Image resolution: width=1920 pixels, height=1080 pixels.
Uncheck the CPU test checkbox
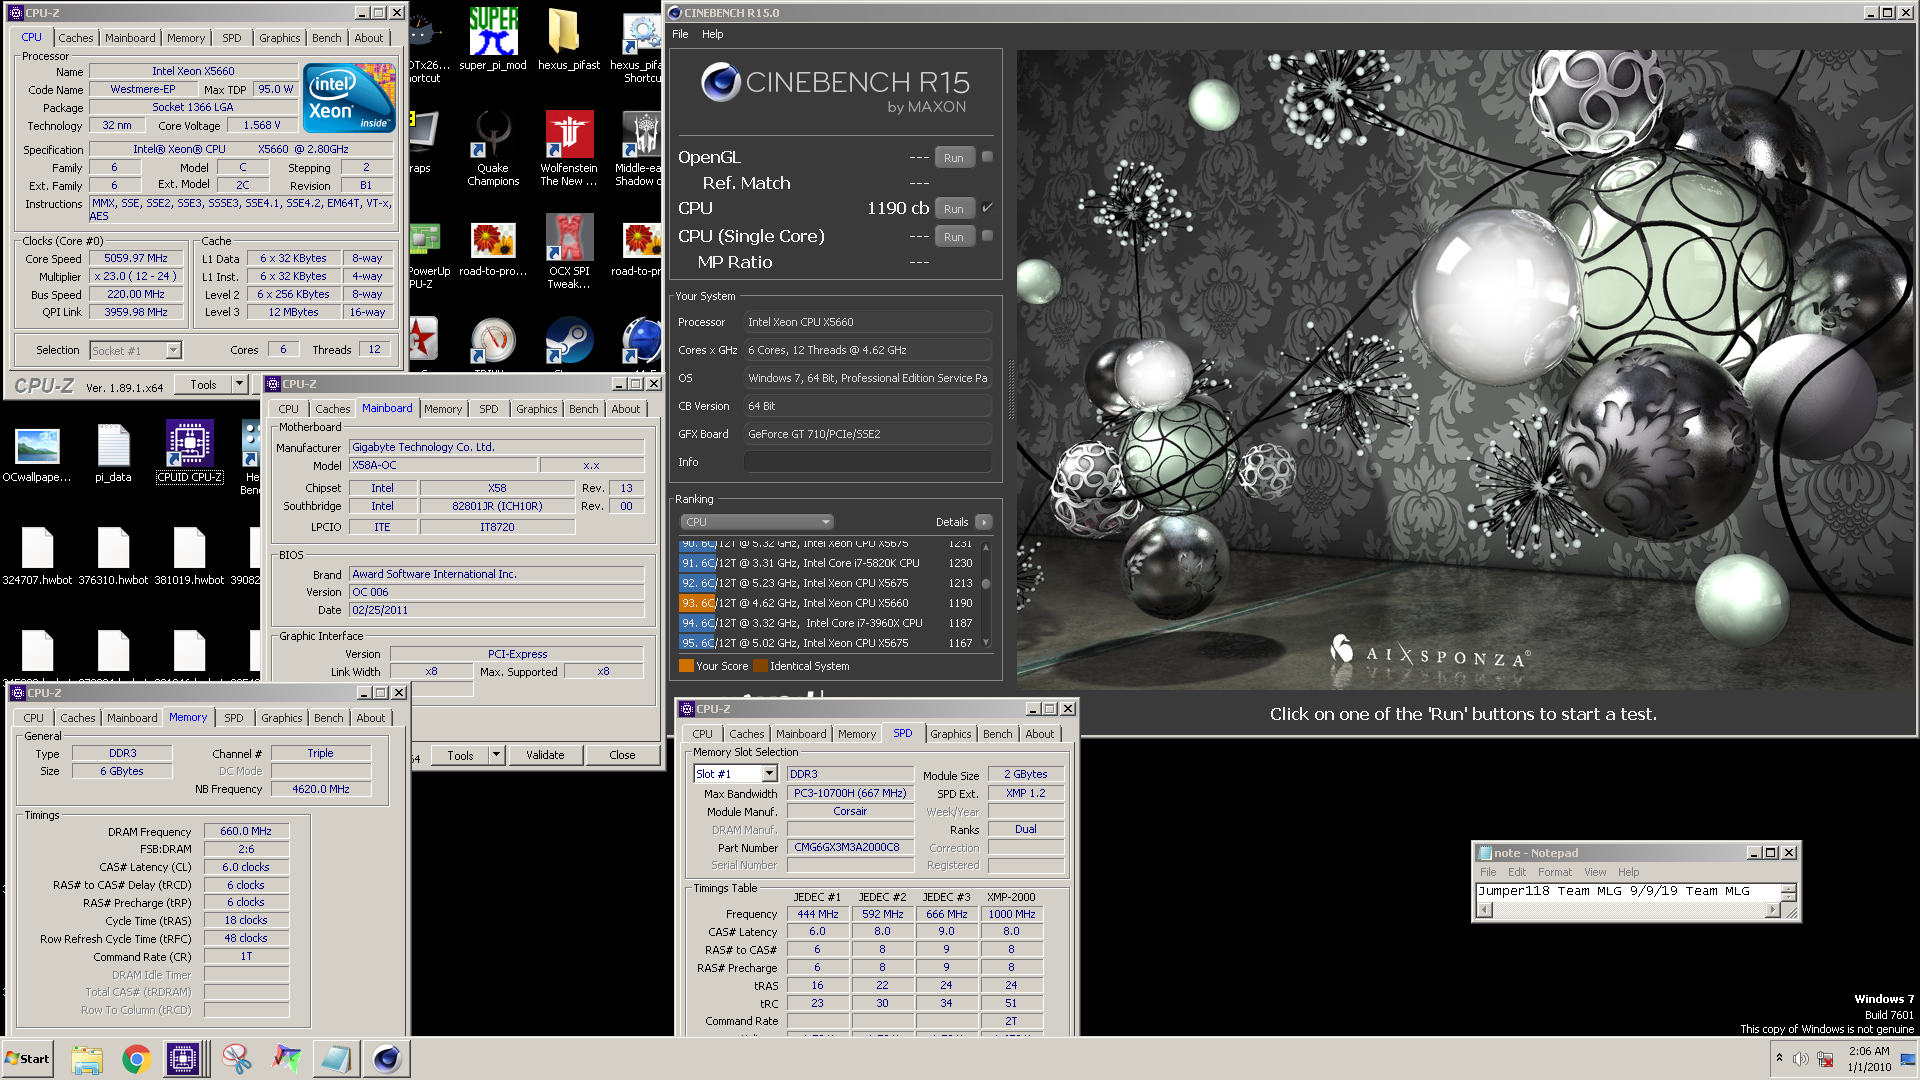click(987, 208)
